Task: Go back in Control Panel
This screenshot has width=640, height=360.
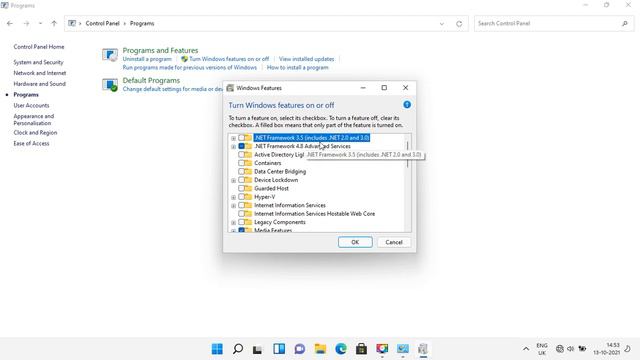Action: pyautogui.click(x=10, y=24)
